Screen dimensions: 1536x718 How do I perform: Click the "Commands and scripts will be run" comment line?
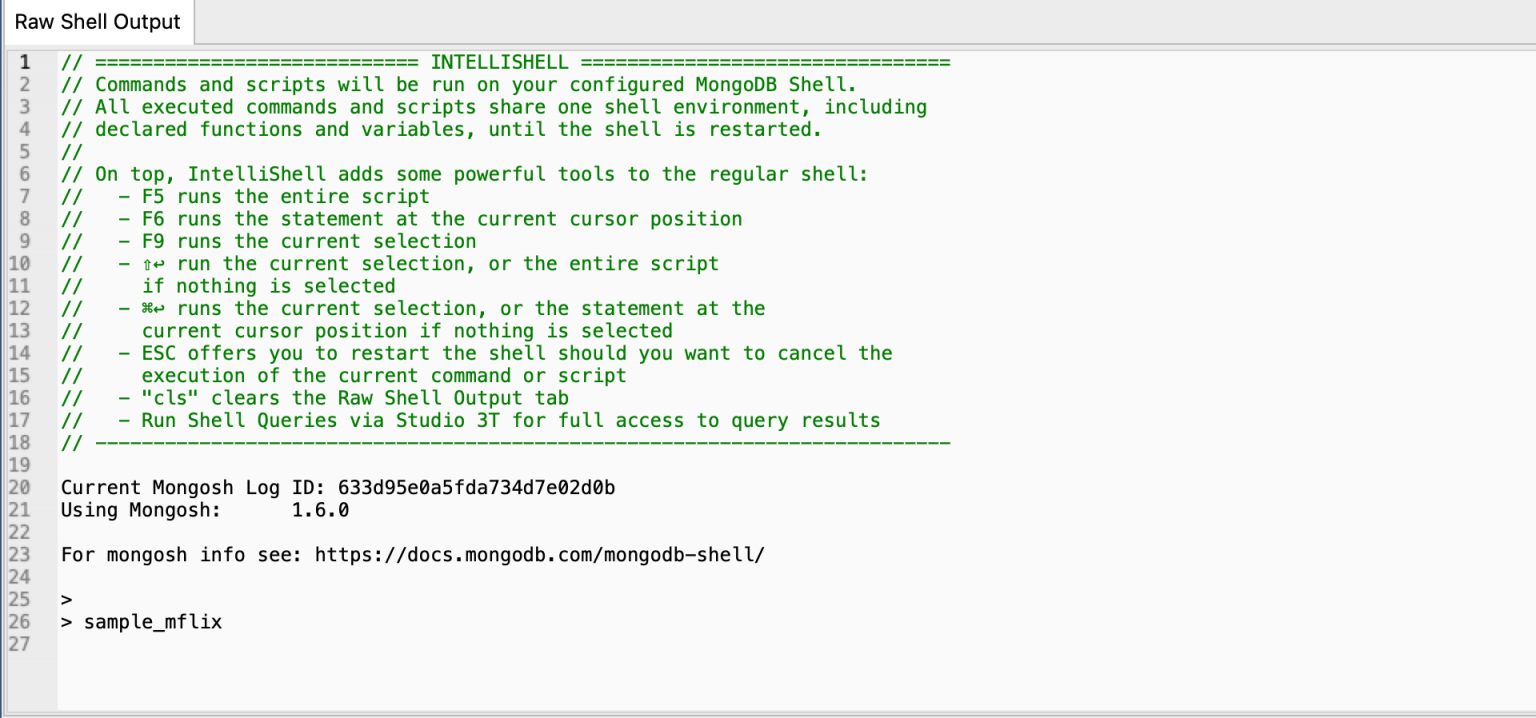point(459,85)
